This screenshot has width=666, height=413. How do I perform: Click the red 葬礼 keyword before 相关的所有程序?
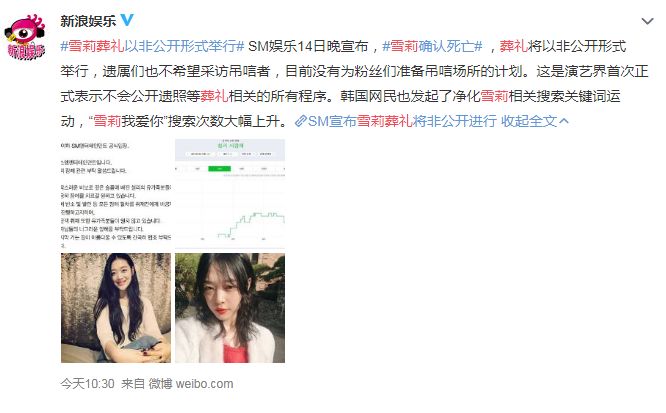[214, 96]
